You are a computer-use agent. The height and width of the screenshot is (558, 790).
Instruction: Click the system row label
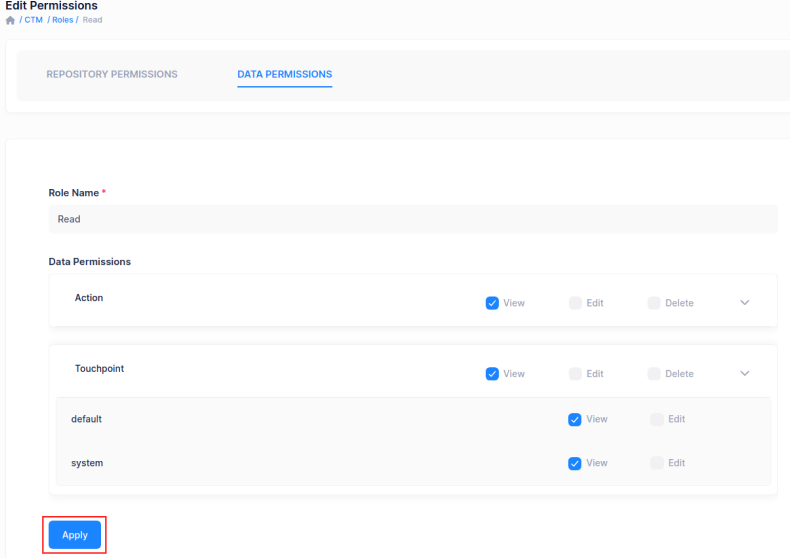pyautogui.click(x=87, y=463)
